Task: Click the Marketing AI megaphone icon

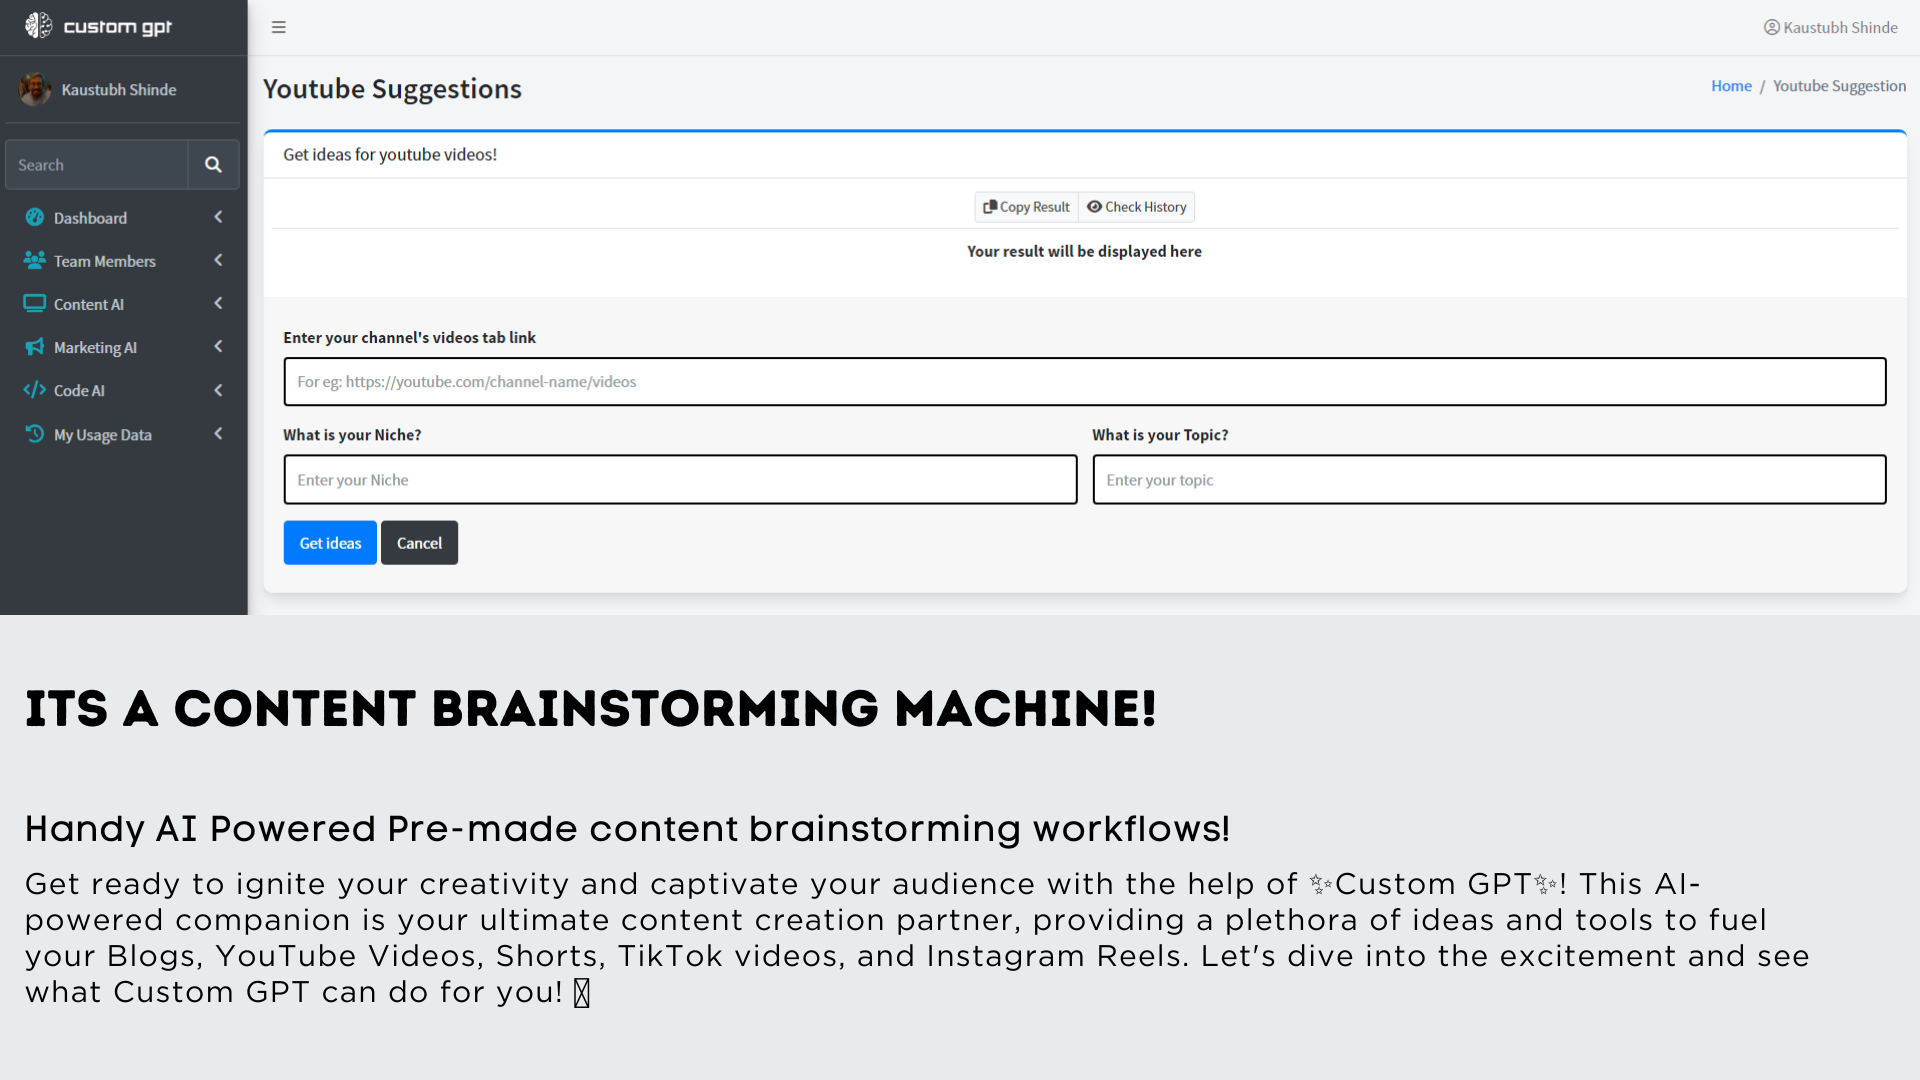Action: (35, 347)
